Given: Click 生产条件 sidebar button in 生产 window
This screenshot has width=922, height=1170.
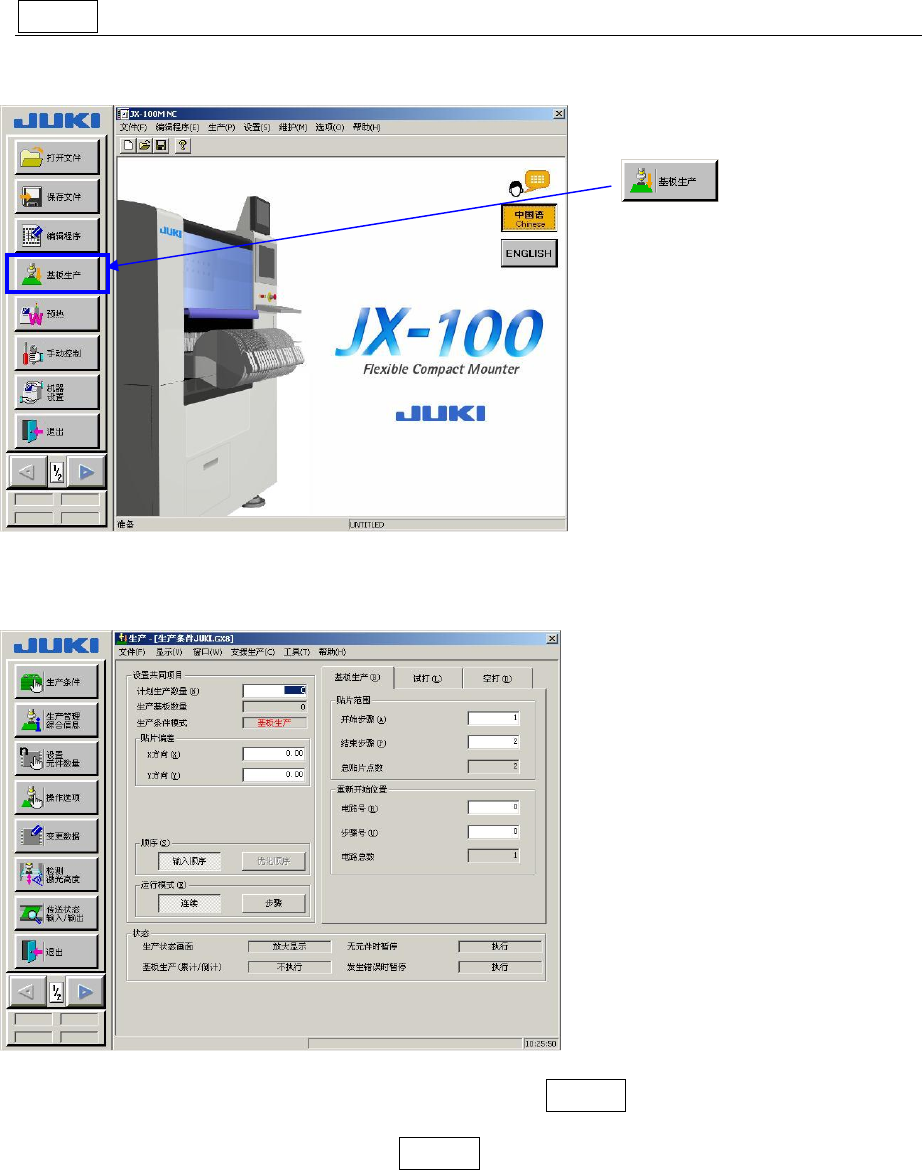Looking at the screenshot, I should [x=57, y=681].
